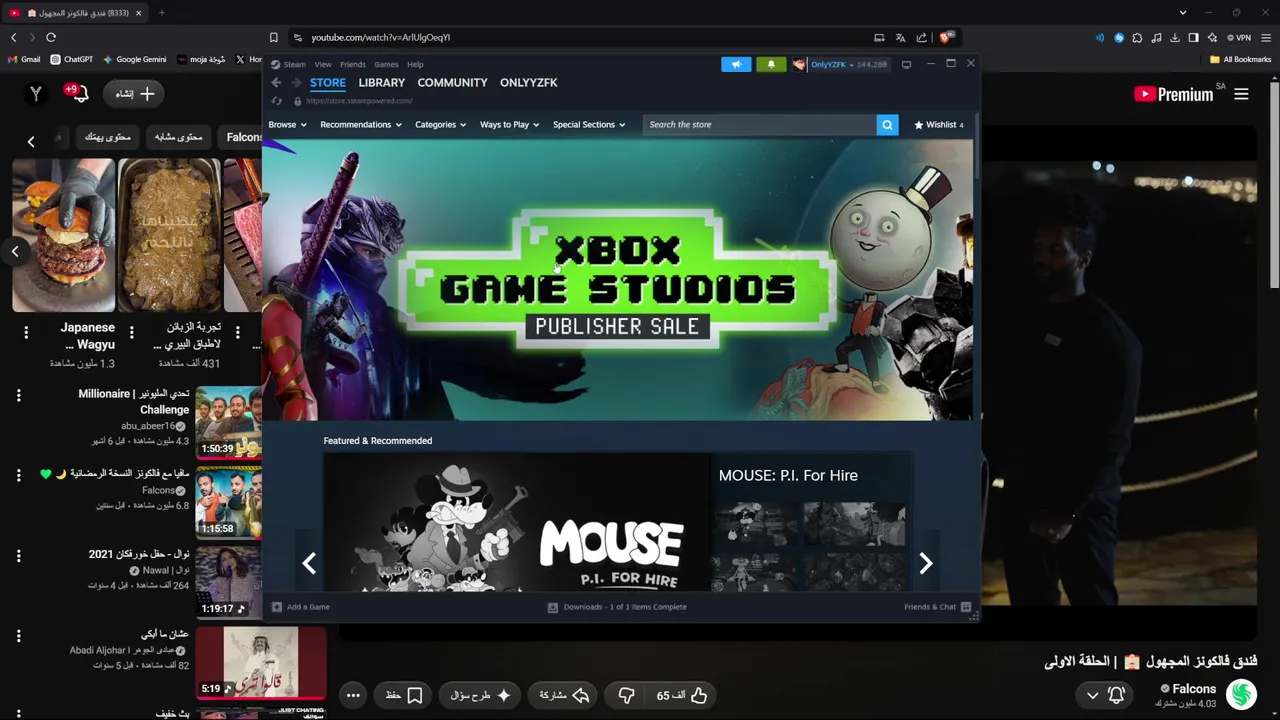The width and height of the screenshot is (1280, 720).
Task: Click the Steam store search field
Action: (759, 125)
